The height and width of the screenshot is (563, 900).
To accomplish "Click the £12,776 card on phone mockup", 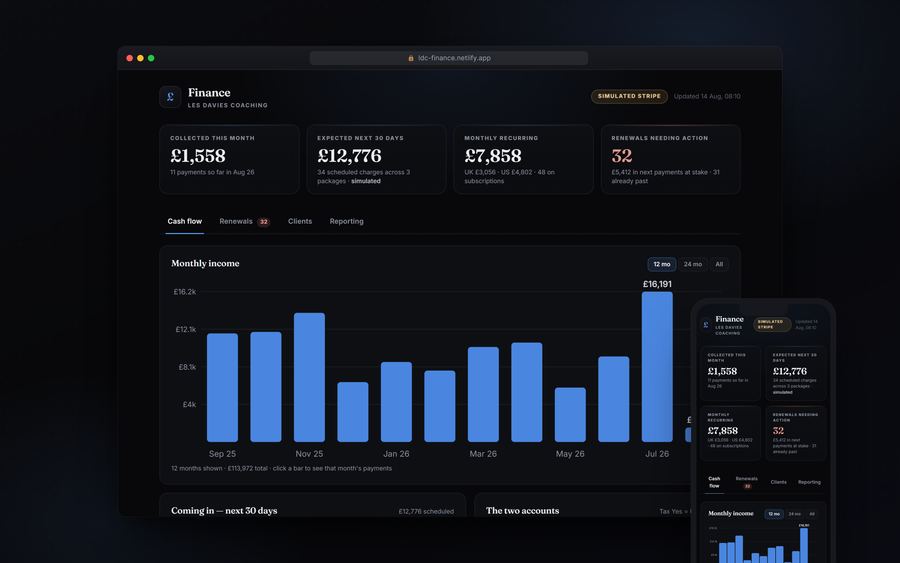I will coord(796,373).
